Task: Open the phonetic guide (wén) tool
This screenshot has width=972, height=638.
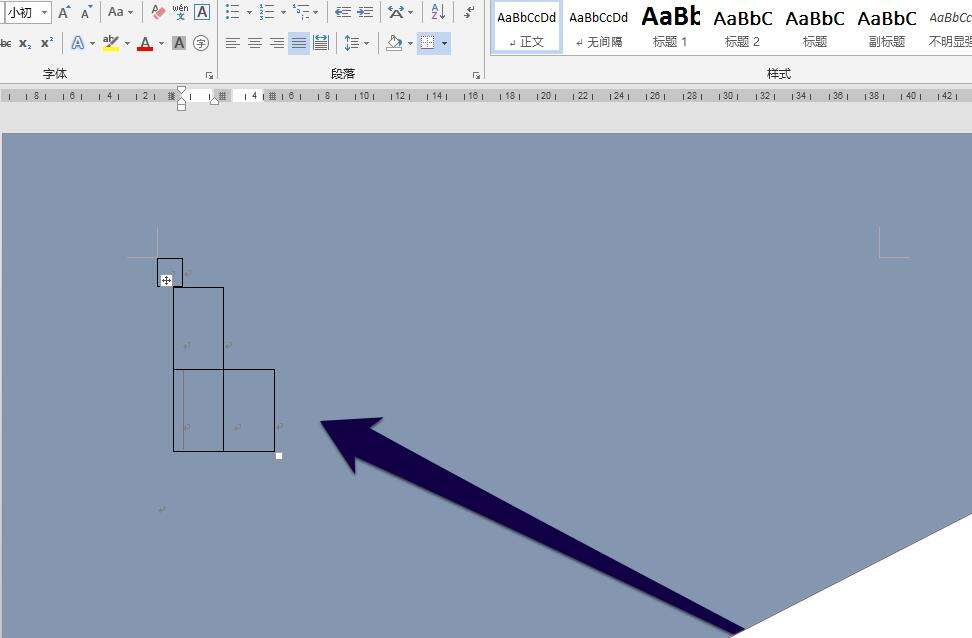Action: [180, 12]
